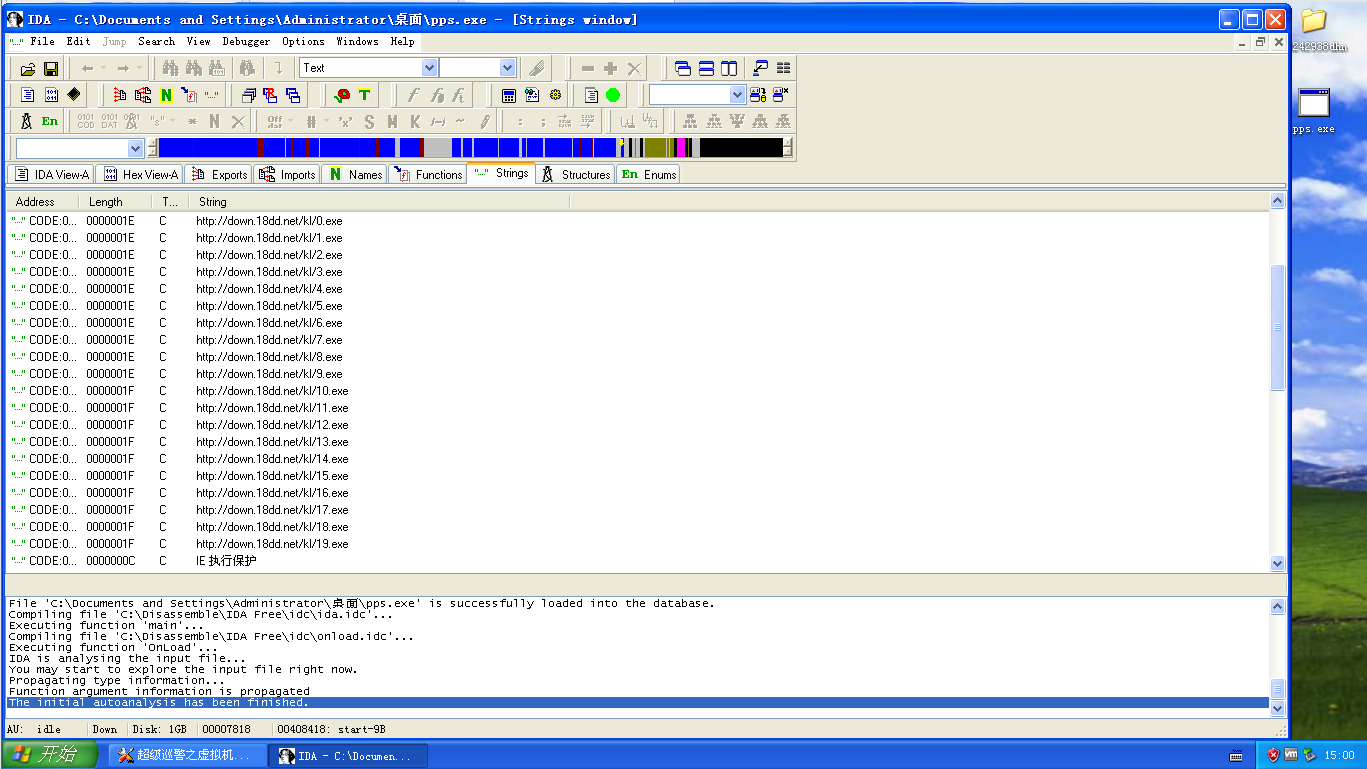
Task: Click the green N names toolbar icon
Action: (x=166, y=95)
